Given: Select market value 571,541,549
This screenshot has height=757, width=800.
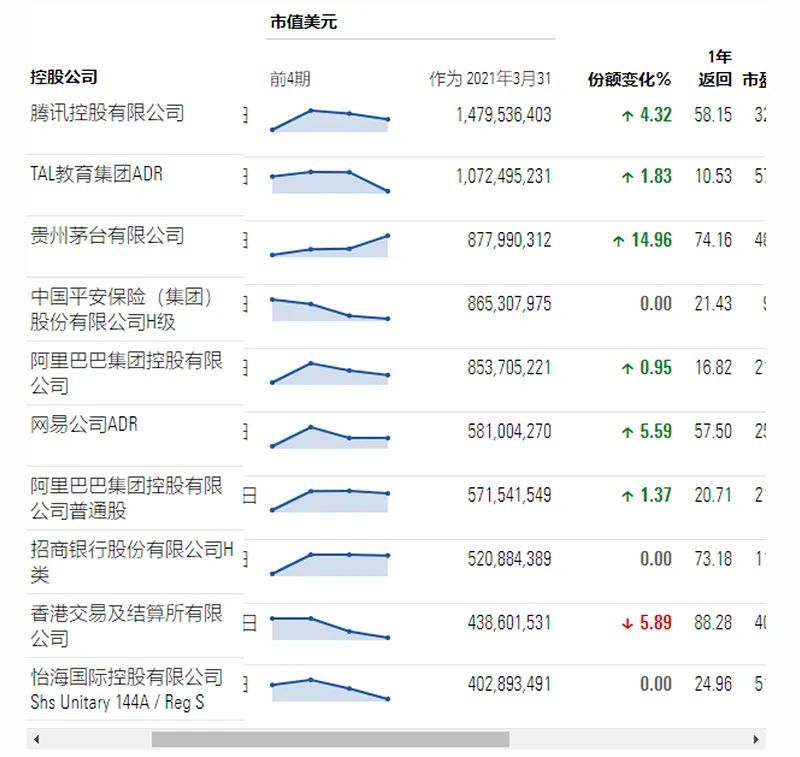Looking at the screenshot, I should click(x=509, y=495).
